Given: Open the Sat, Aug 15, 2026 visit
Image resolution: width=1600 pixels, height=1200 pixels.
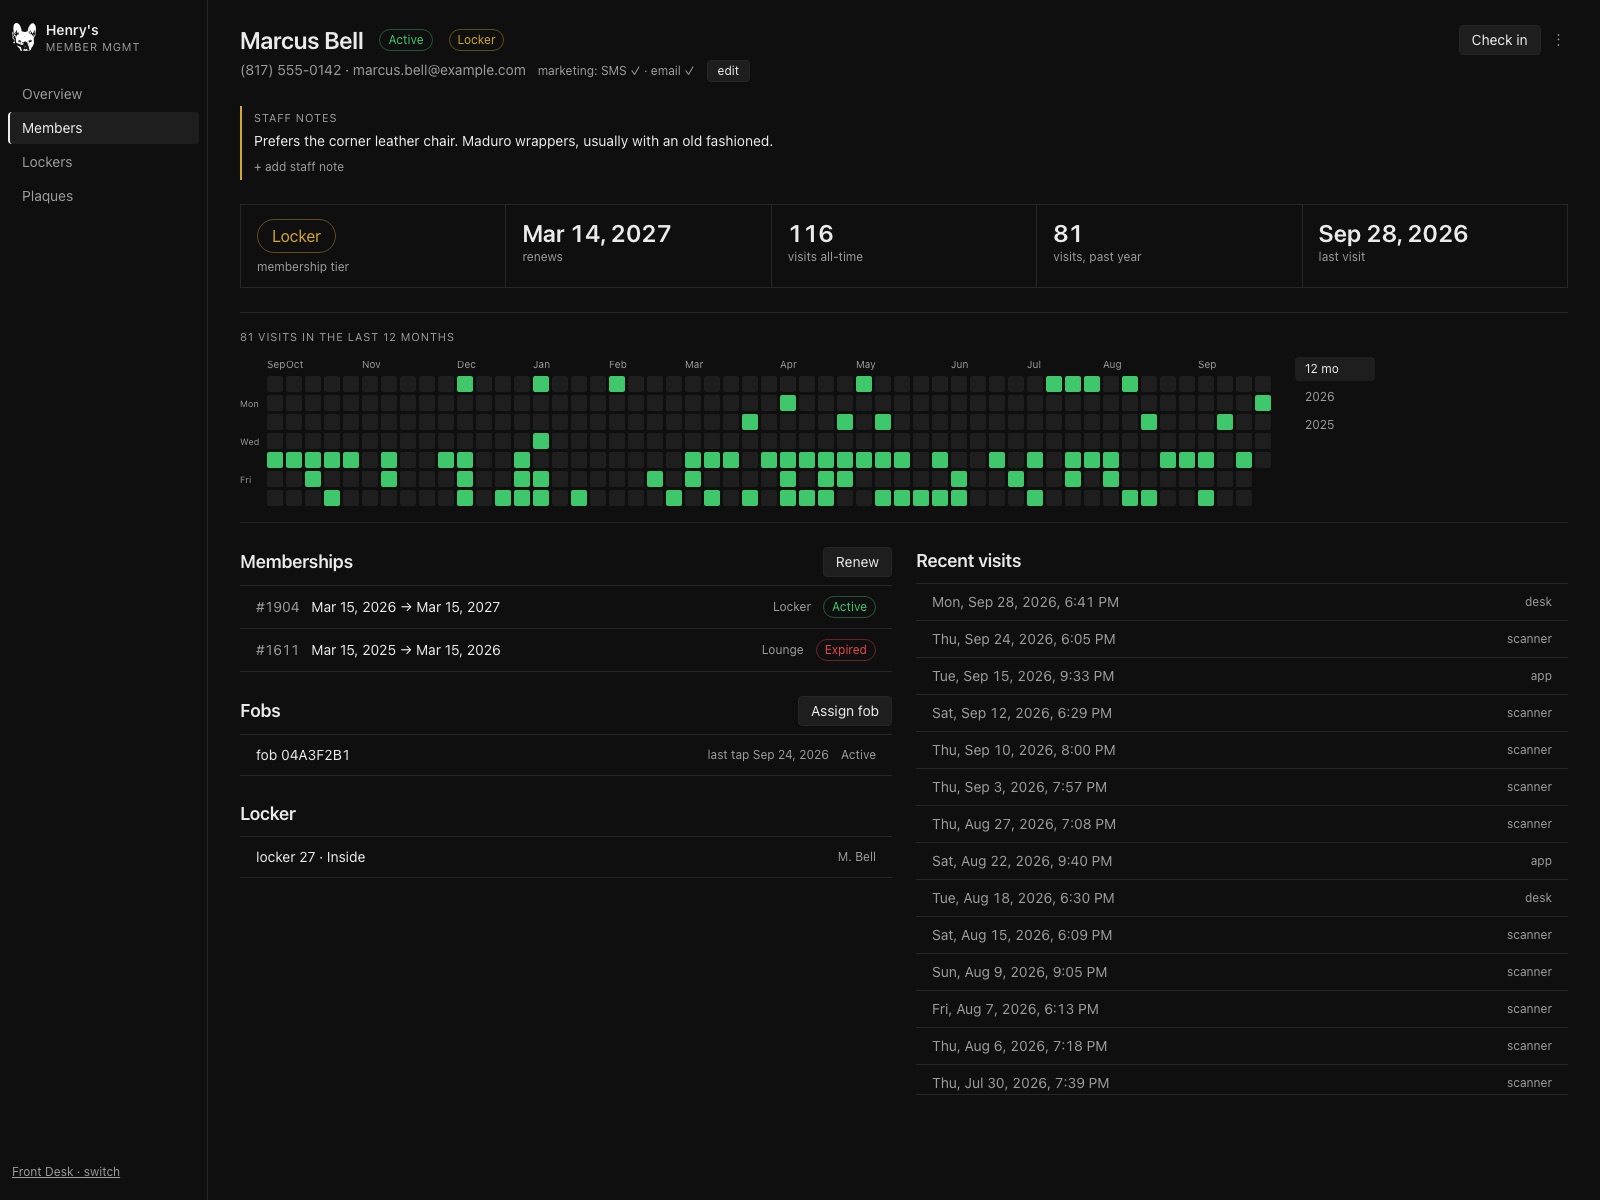Looking at the screenshot, I should 1242,935.
